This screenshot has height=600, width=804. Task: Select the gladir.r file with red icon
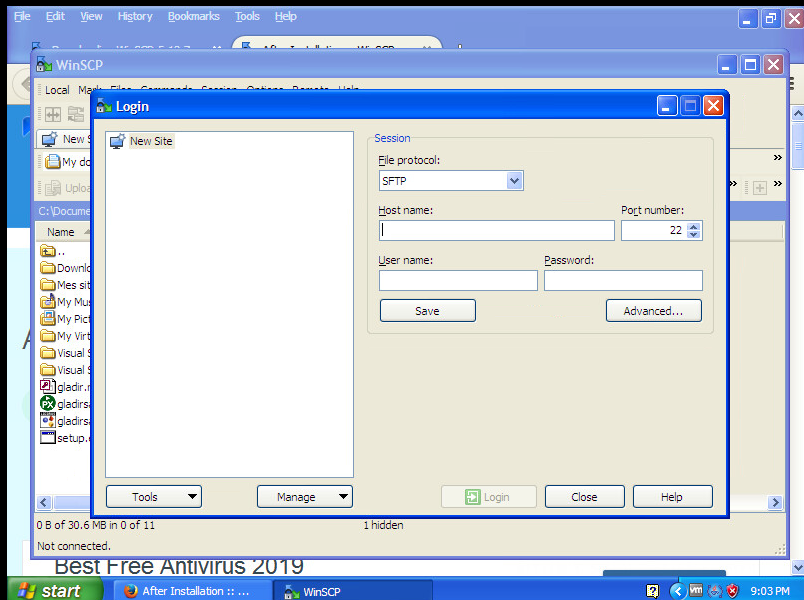pos(65,387)
